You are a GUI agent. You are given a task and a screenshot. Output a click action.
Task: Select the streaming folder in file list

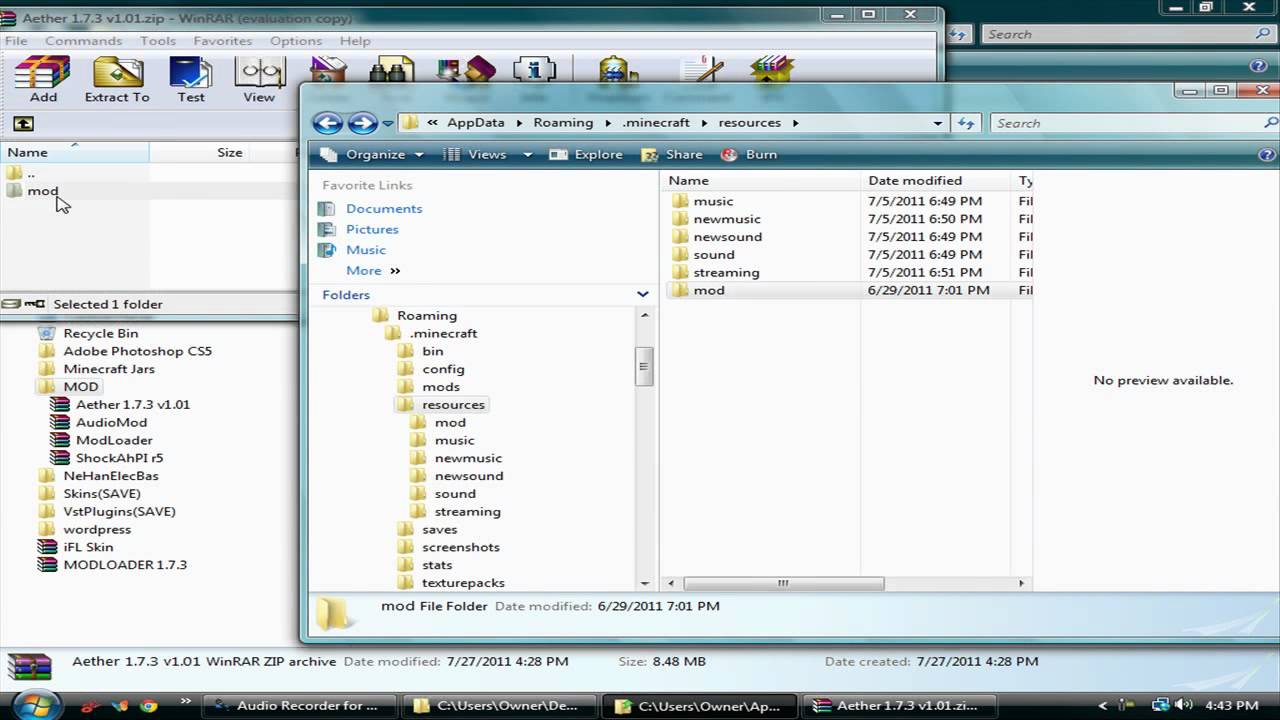point(726,273)
